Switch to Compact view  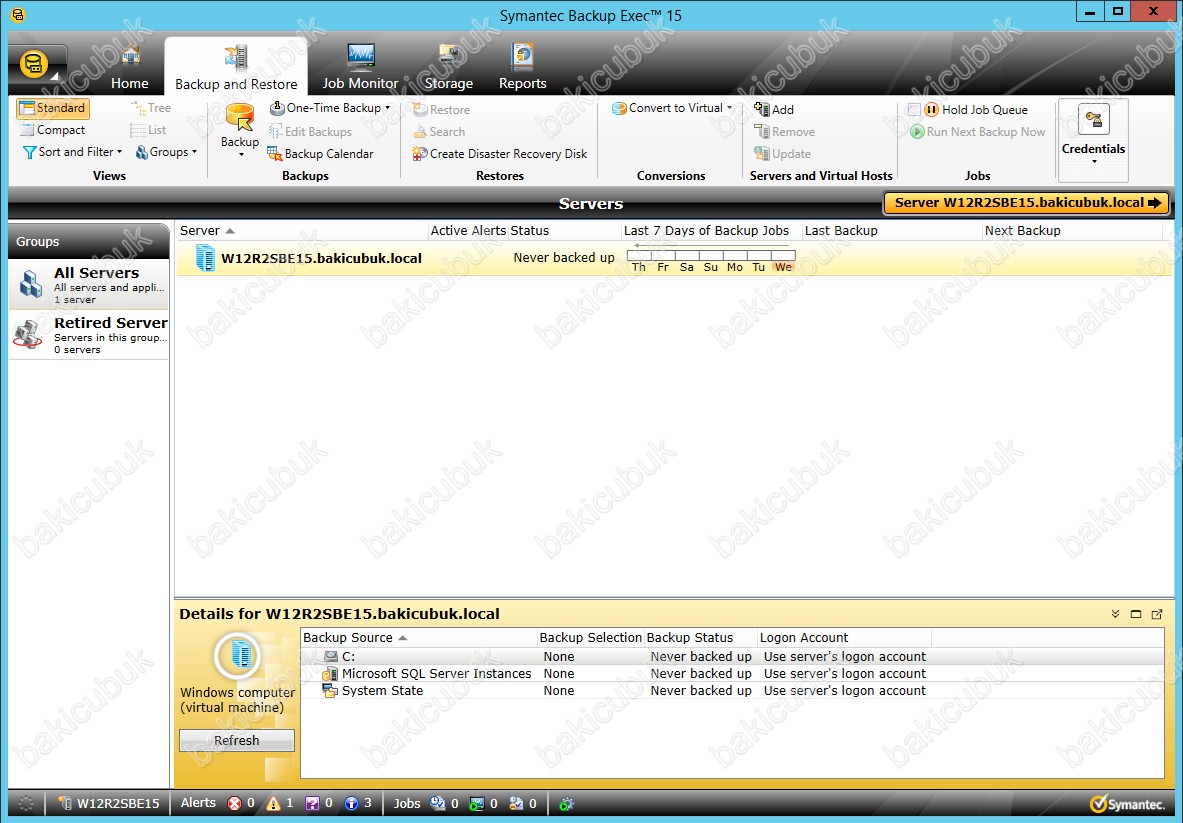click(53, 130)
